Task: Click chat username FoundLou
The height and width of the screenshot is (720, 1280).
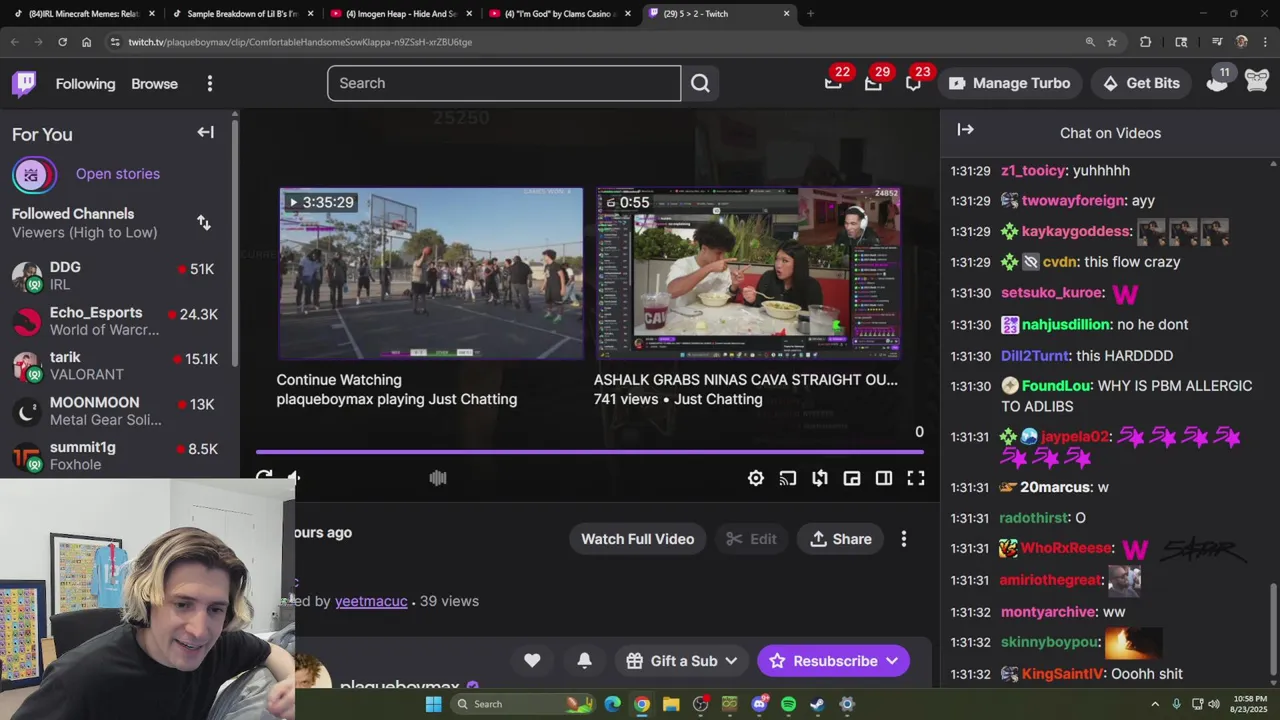Action: [x=1055, y=386]
